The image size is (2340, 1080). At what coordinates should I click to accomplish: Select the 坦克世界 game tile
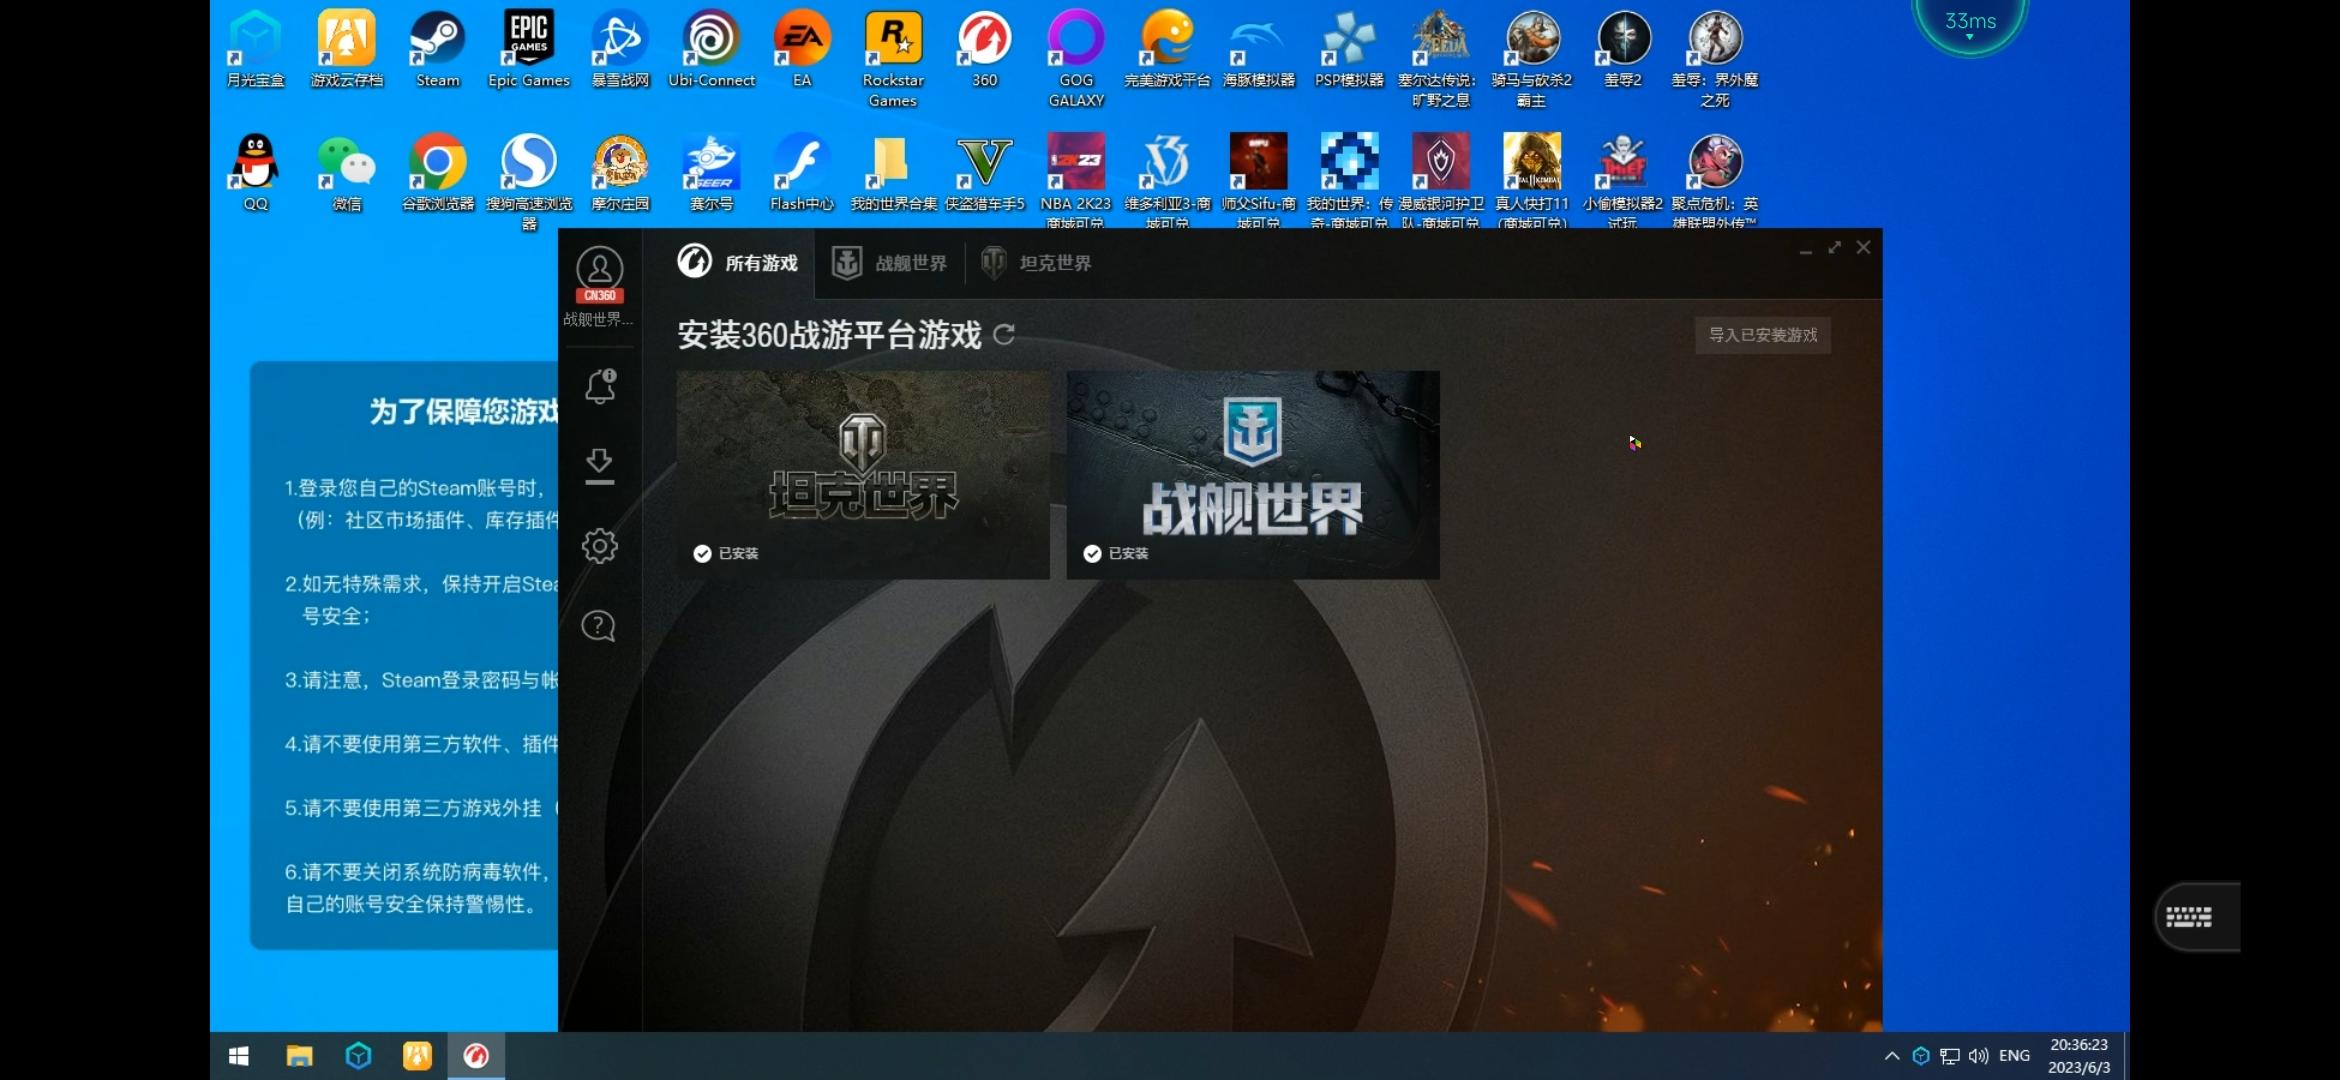click(x=863, y=475)
